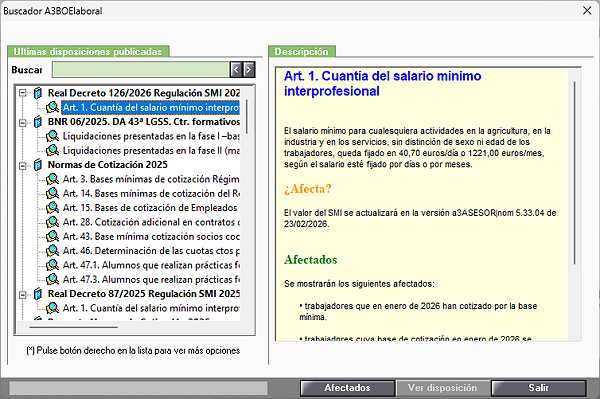Click the book icon for Normas de Cotización 2025

point(38,165)
